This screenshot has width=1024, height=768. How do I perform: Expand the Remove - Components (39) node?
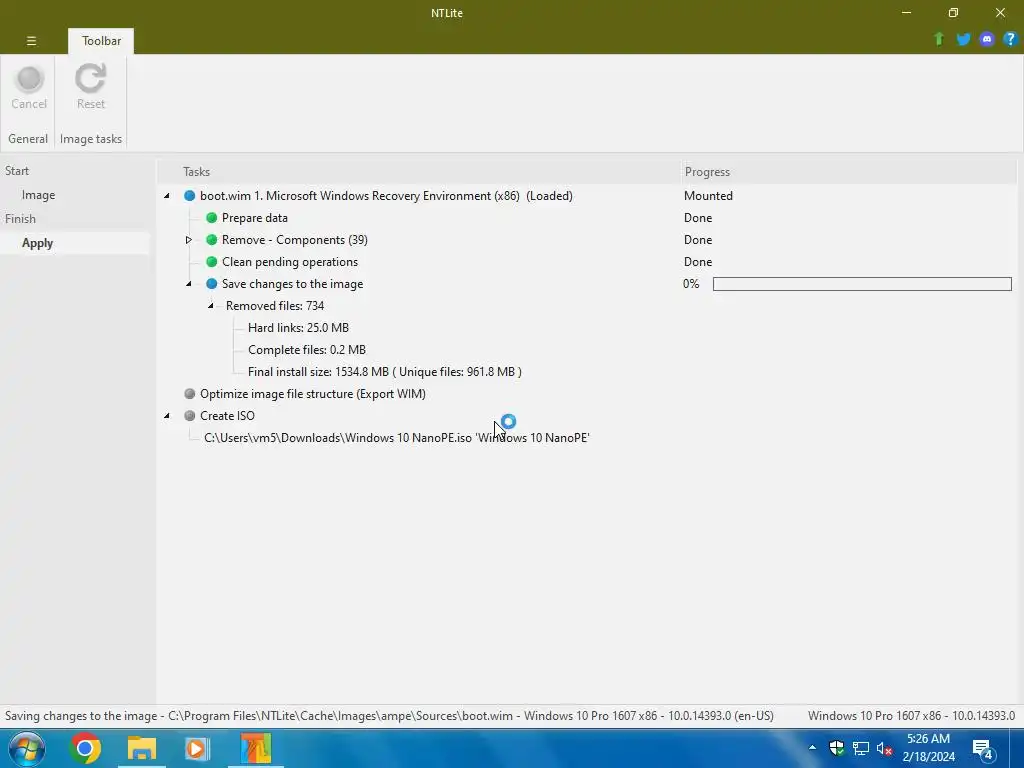pyautogui.click(x=189, y=240)
